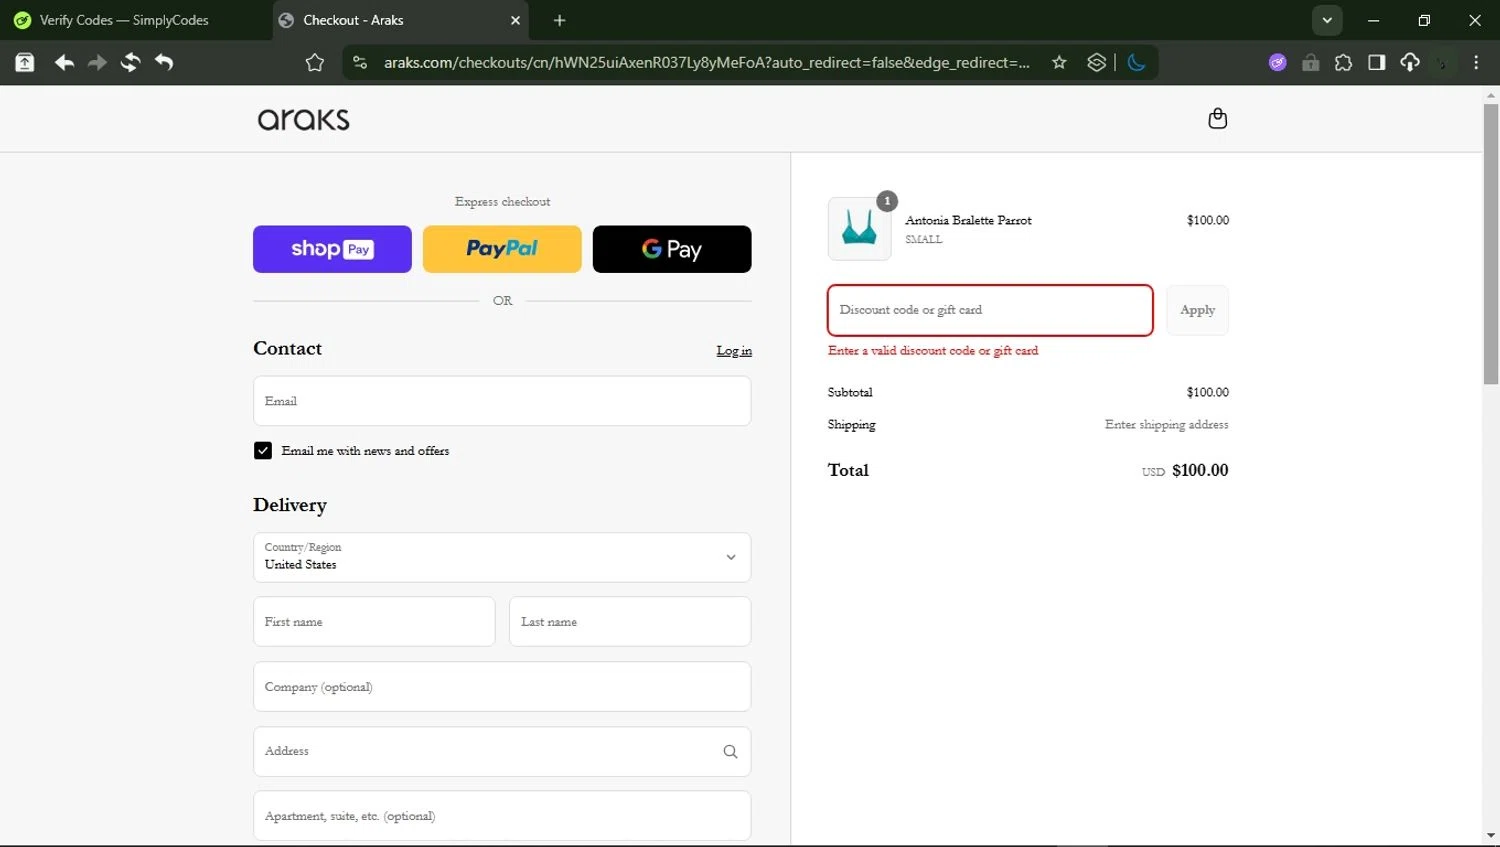Open the purple round extension icon
The height and width of the screenshot is (847, 1500).
[1277, 63]
